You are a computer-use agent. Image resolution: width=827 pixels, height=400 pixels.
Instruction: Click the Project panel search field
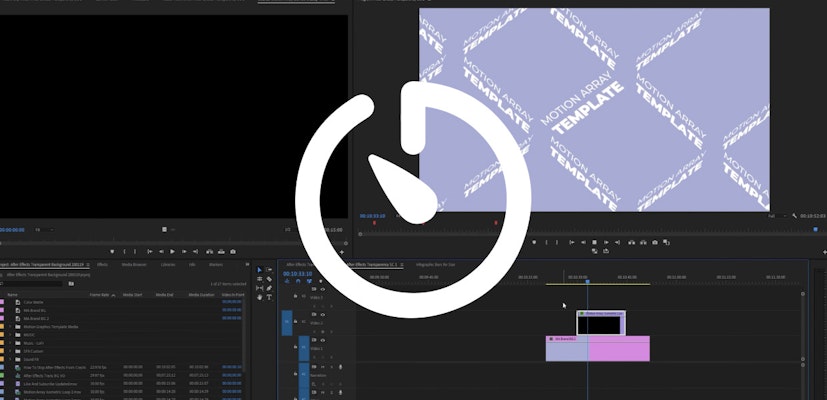coord(32,283)
